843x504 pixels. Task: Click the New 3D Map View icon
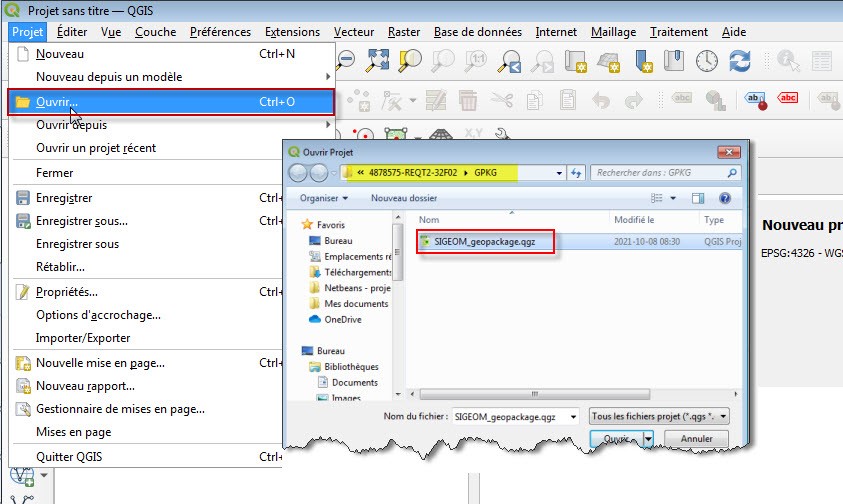coord(609,61)
